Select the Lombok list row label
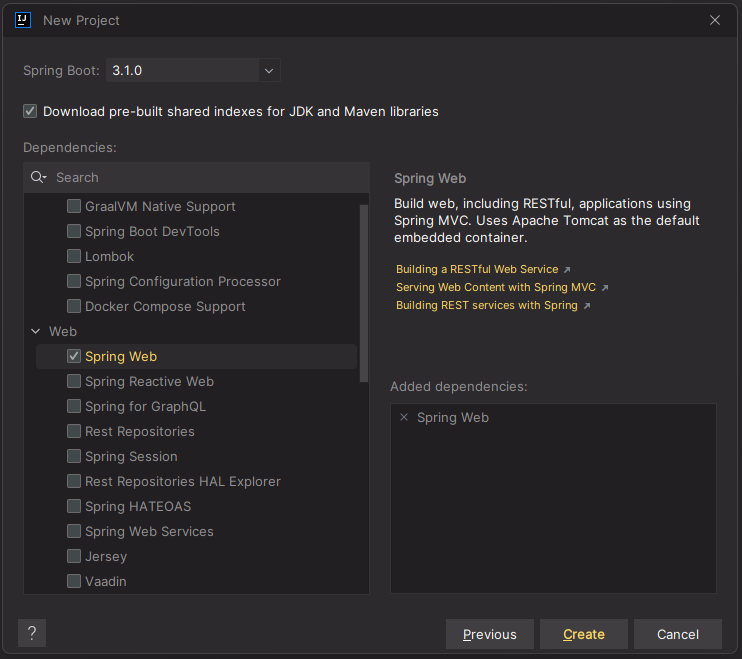The image size is (742, 659). [x=109, y=256]
